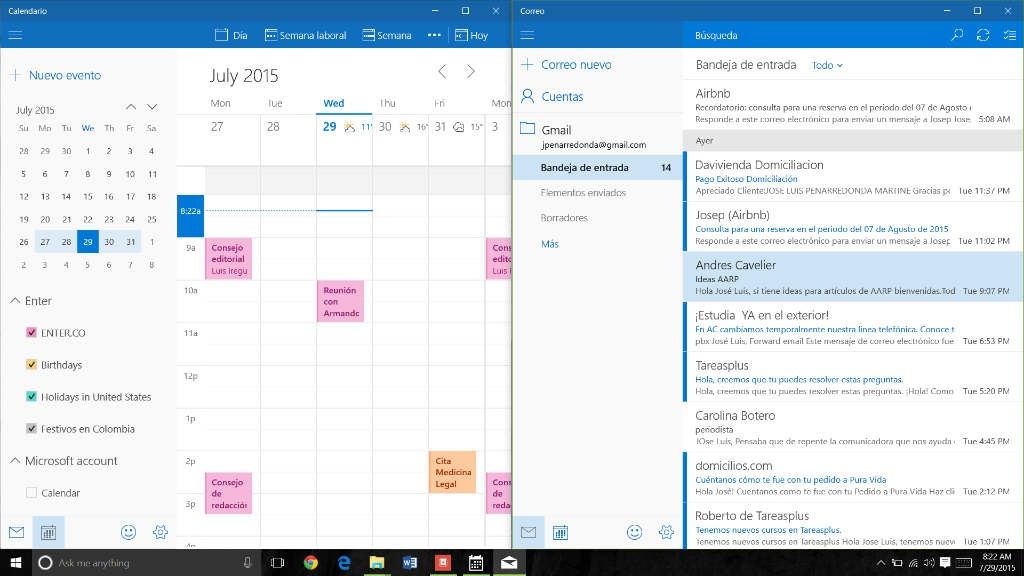The height and width of the screenshot is (576, 1024).
Task: Collapse the Microsoft account section
Action: 15,460
